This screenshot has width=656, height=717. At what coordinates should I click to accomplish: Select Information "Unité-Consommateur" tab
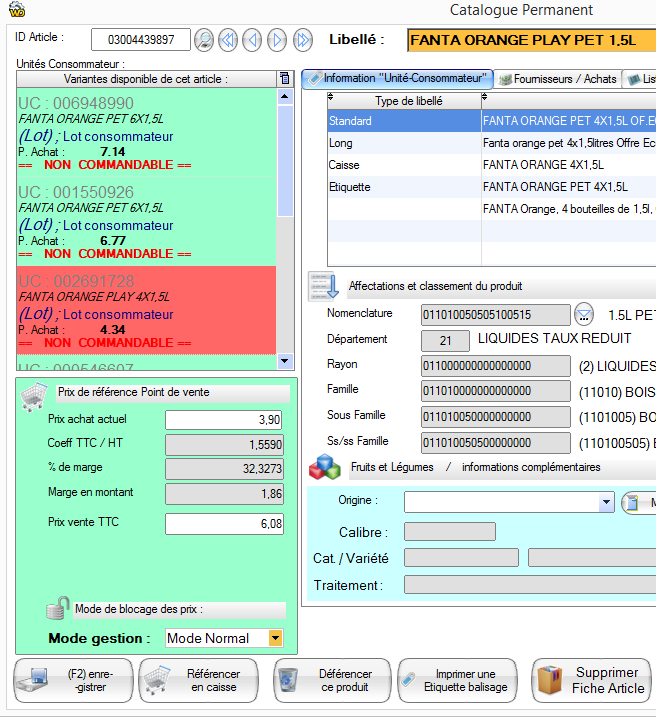(x=398, y=79)
